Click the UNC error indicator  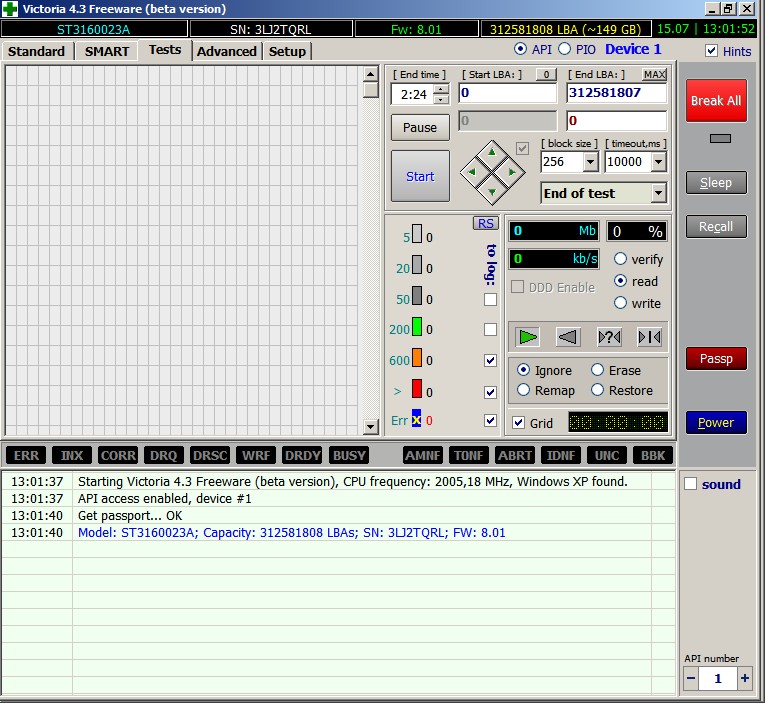pos(607,456)
